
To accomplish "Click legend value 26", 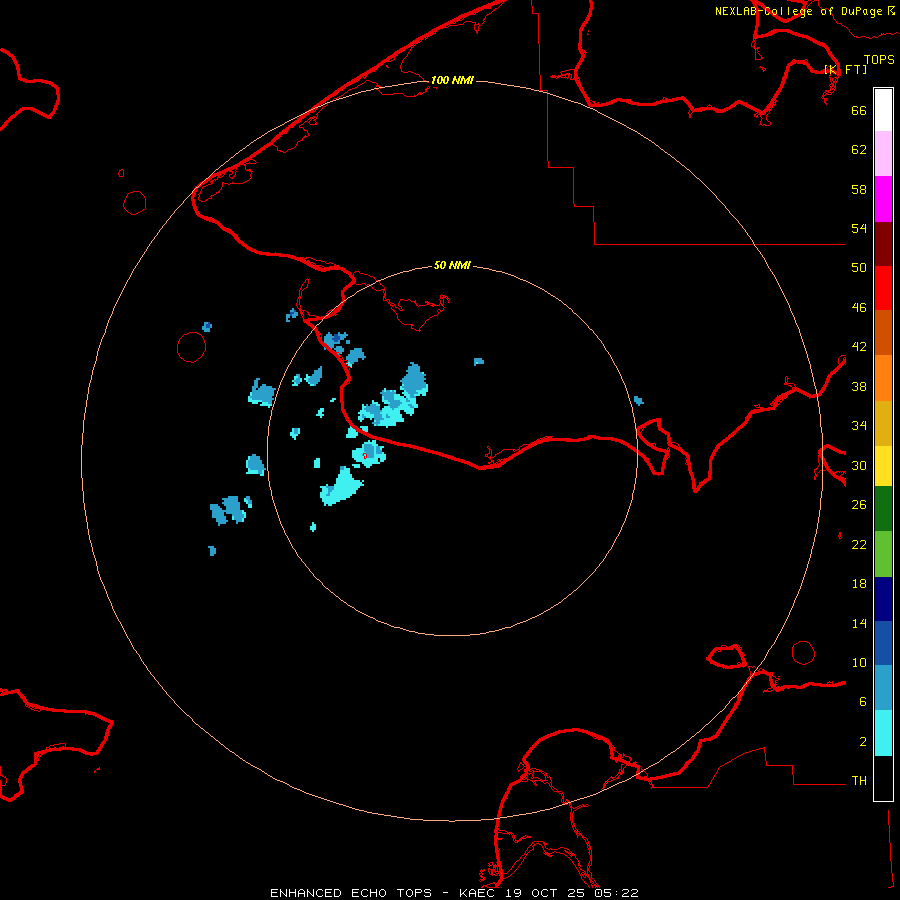I will click(x=859, y=505).
